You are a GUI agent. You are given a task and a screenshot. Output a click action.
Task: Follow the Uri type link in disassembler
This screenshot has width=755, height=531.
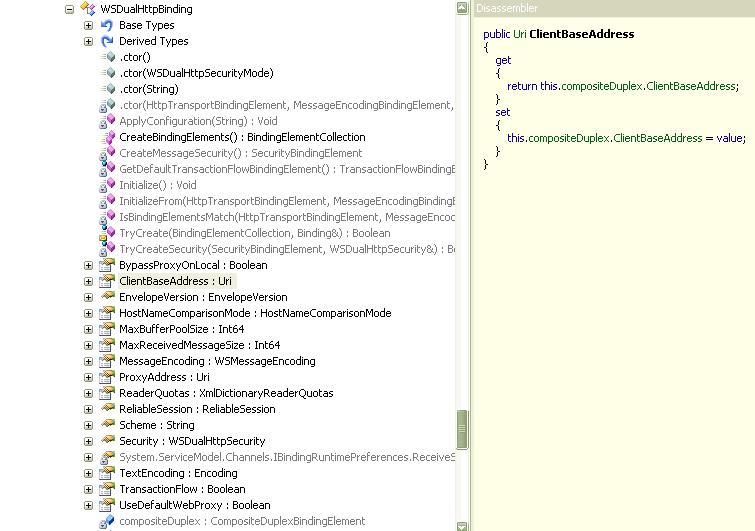pos(519,34)
